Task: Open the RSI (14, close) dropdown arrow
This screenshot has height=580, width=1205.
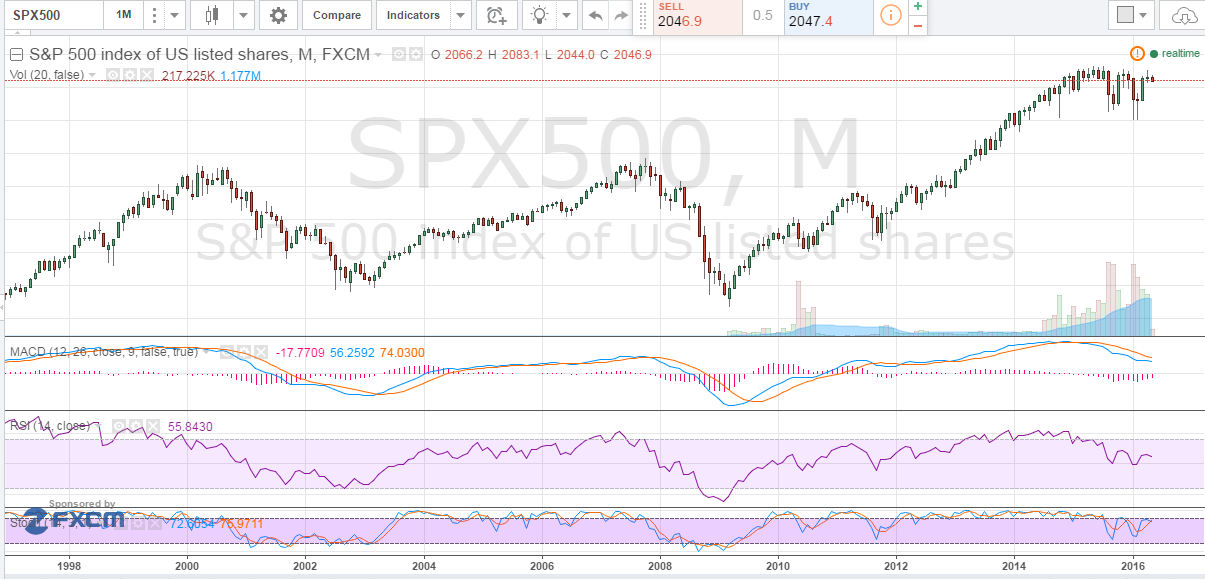Action: coord(98,426)
